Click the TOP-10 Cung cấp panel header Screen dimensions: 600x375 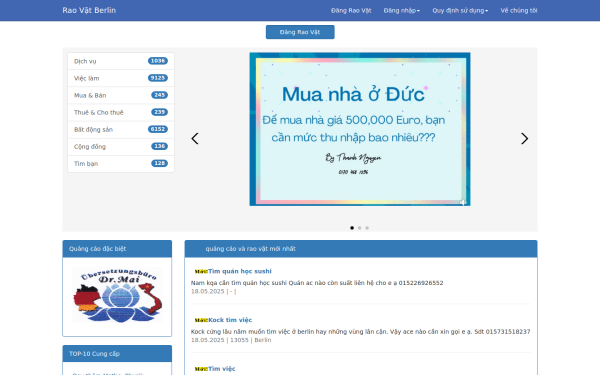click(x=117, y=354)
